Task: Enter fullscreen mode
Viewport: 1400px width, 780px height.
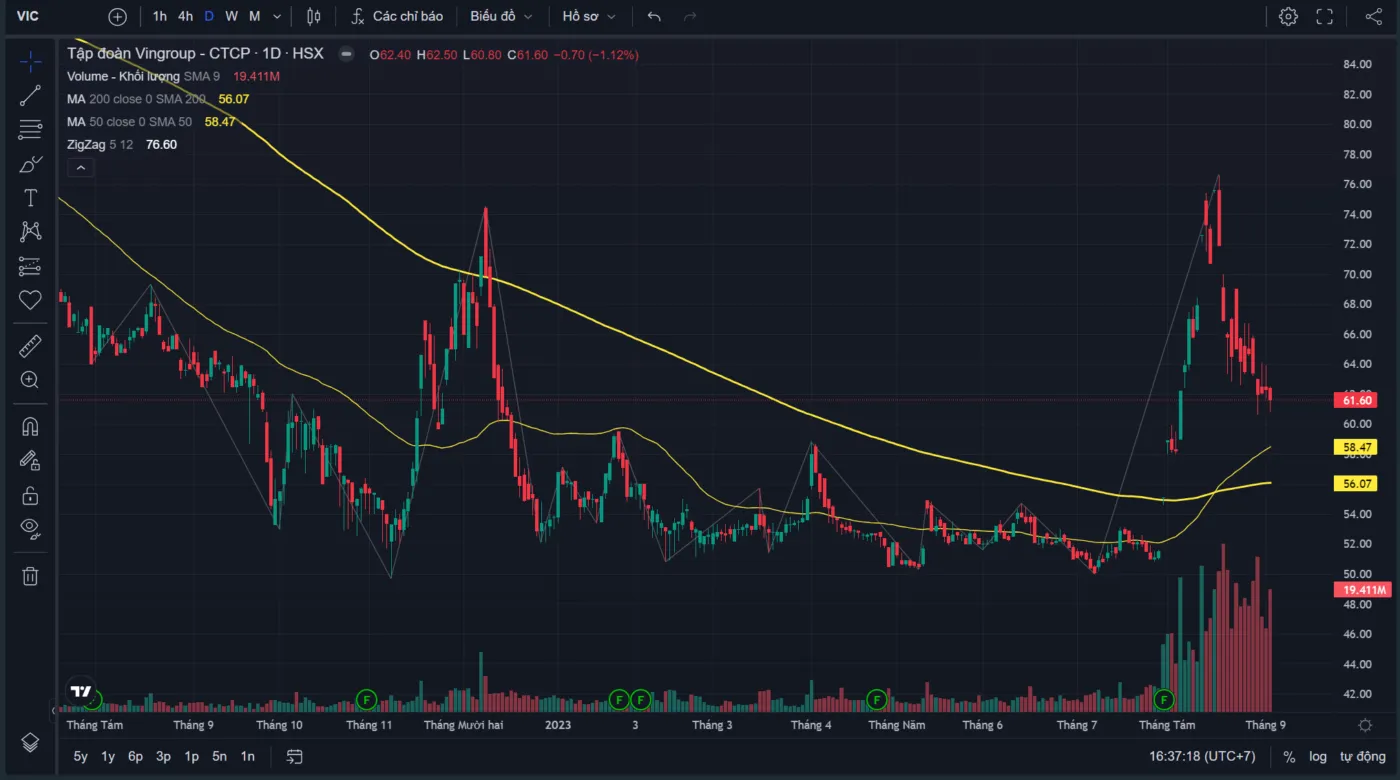Action: [x=1325, y=16]
